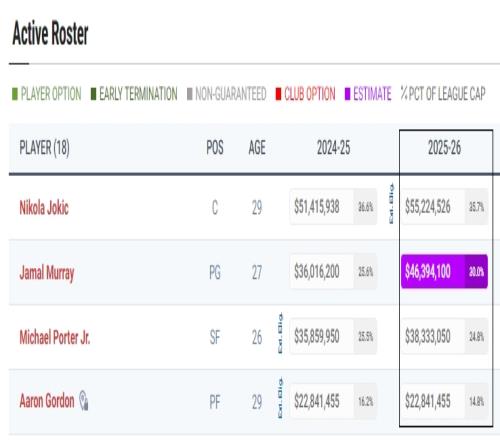This screenshot has height=440, width=500.
Task: Click the Ext. Elig. marker in Michael Porter Jr. row
Action: click(280, 333)
